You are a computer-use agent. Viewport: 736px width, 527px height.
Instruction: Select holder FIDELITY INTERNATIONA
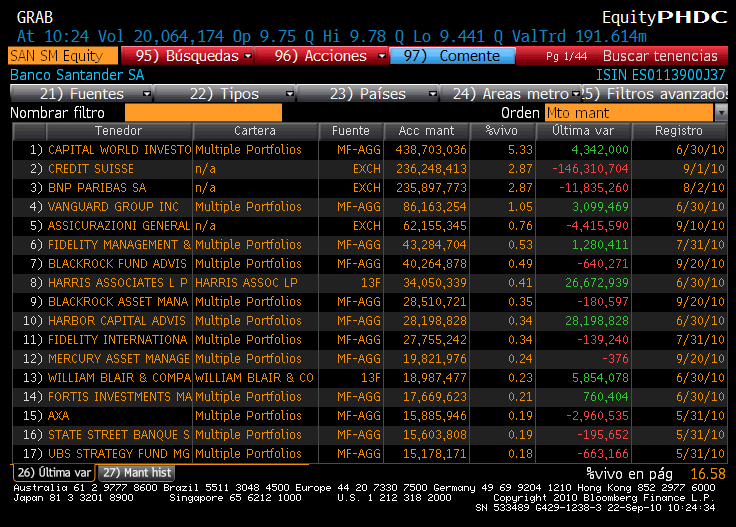coord(117,340)
